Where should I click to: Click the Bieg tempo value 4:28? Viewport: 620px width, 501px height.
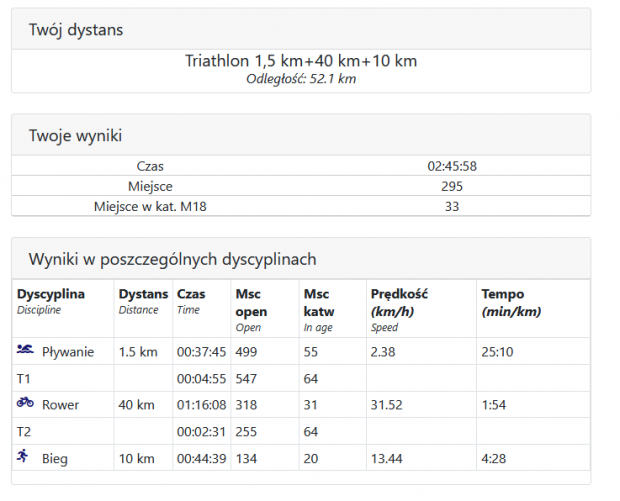coord(497,458)
